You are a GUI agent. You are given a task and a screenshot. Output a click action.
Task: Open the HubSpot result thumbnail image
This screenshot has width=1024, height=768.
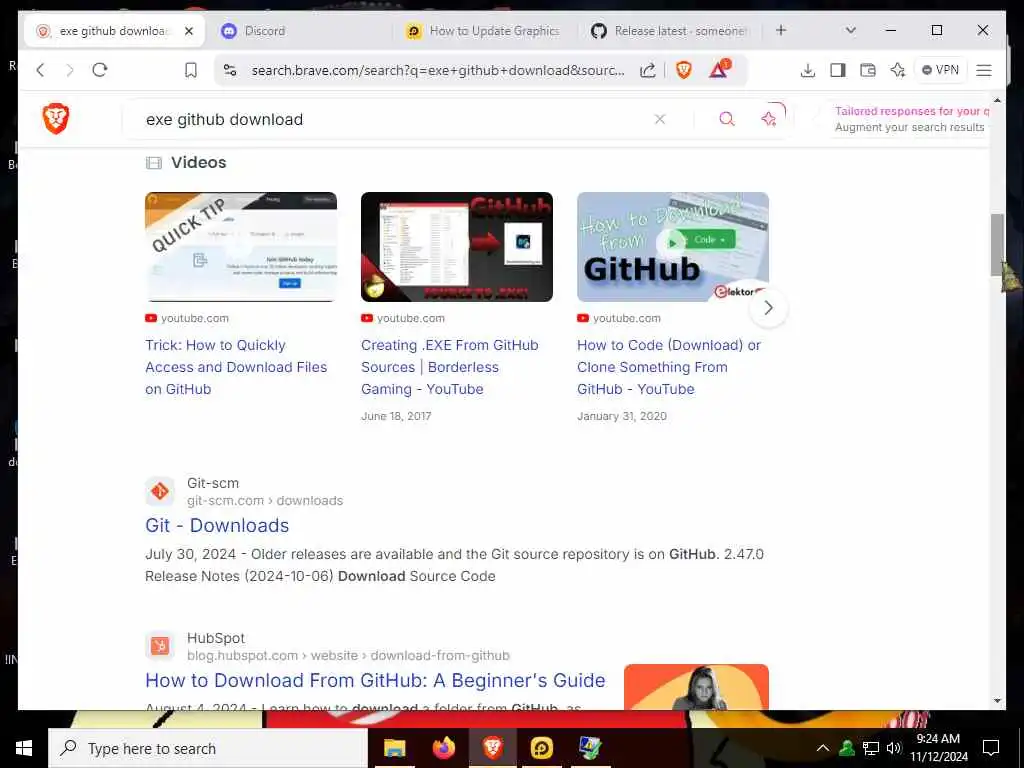(696, 687)
